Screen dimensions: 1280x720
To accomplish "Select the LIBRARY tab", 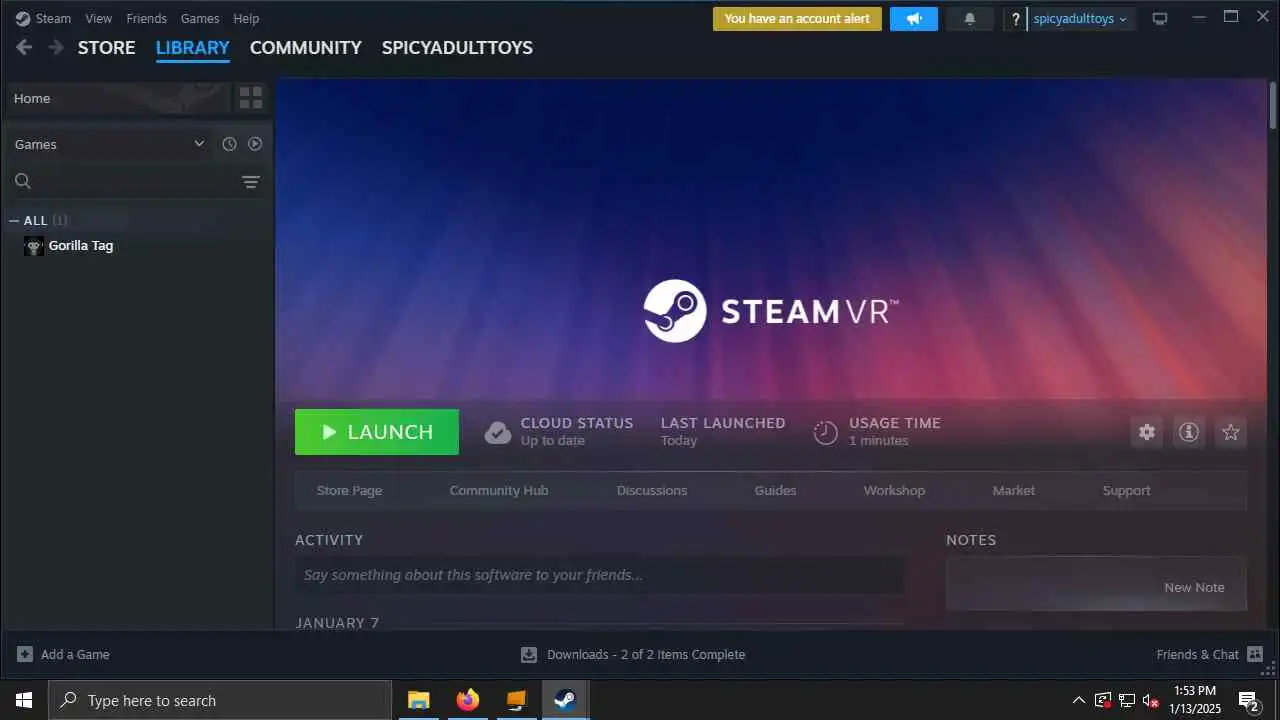I will 193,48.
